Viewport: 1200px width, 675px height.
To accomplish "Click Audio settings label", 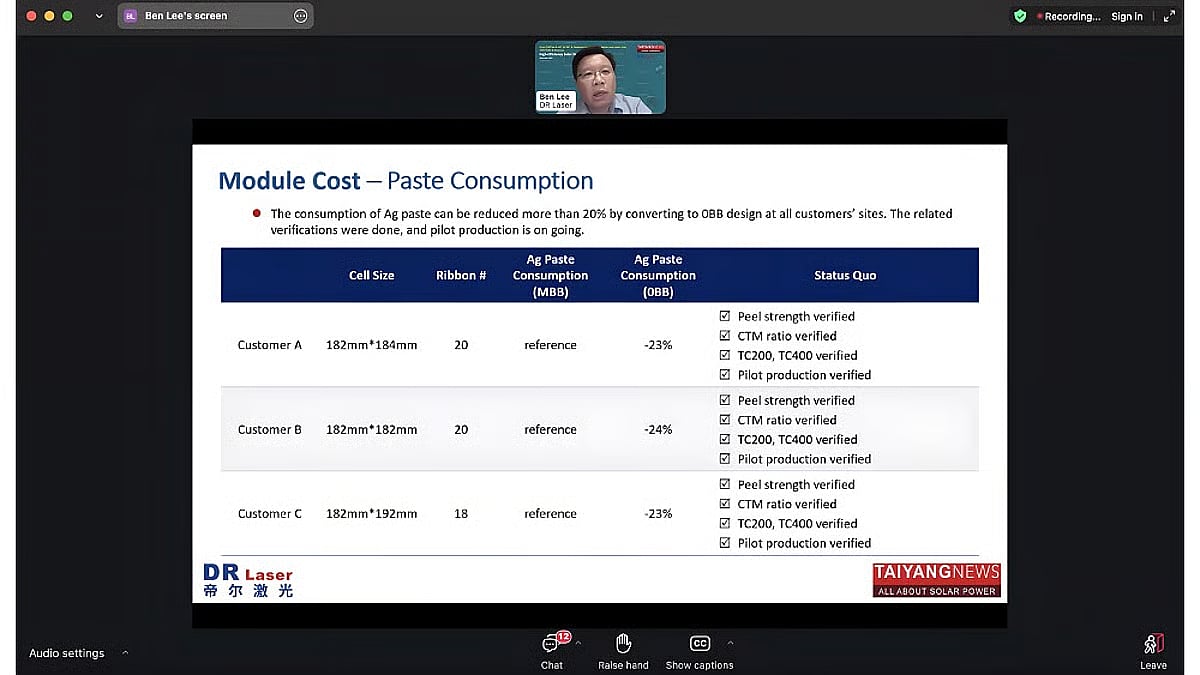I will [66, 653].
